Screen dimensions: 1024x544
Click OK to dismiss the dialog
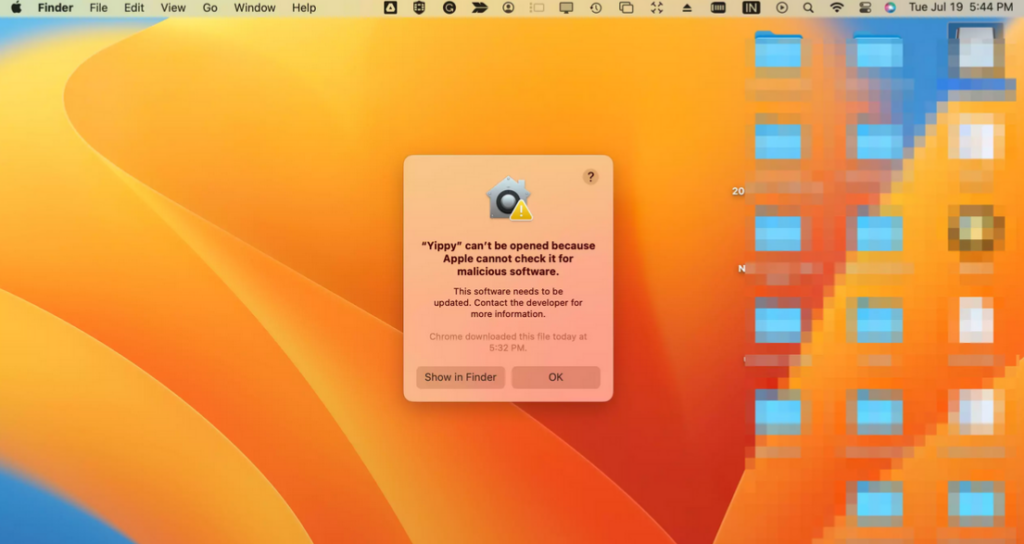tap(556, 377)
